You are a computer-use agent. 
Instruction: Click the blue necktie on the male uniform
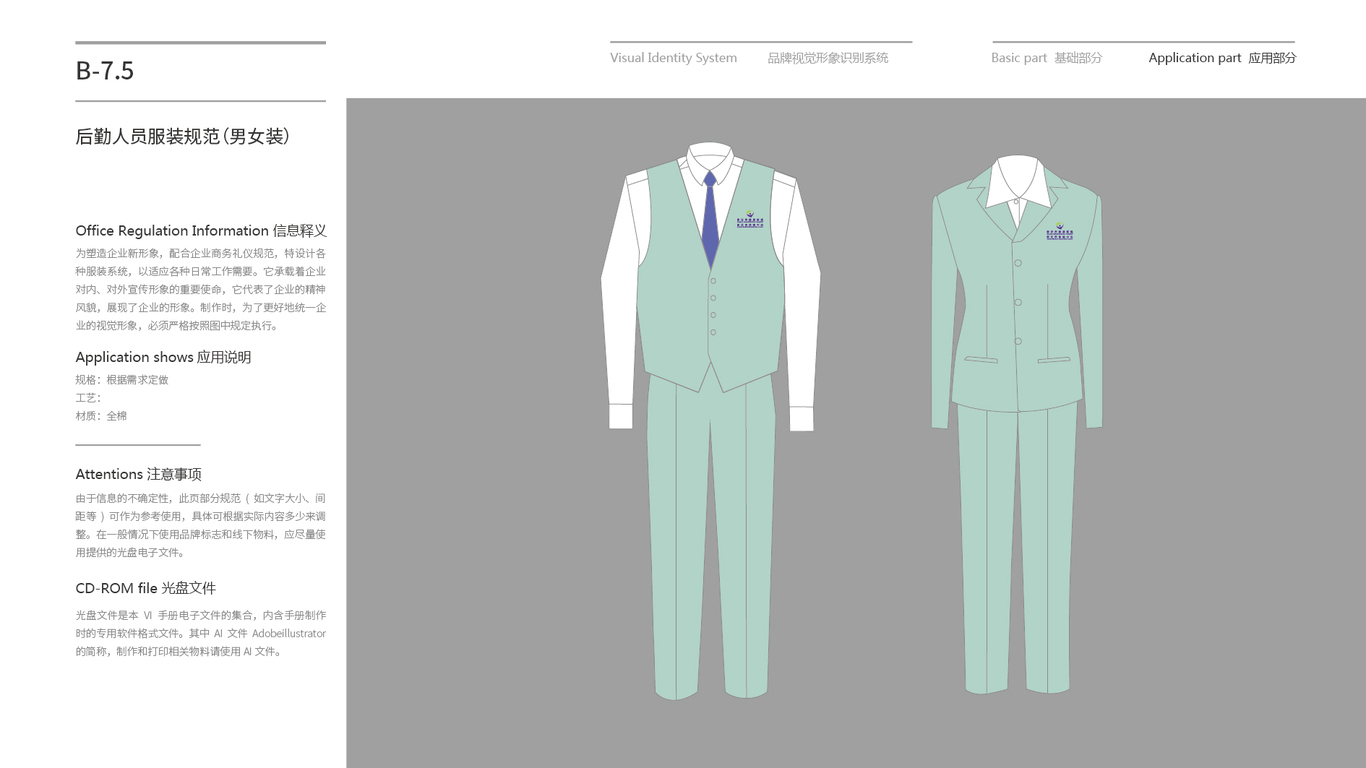click(710, 219)
